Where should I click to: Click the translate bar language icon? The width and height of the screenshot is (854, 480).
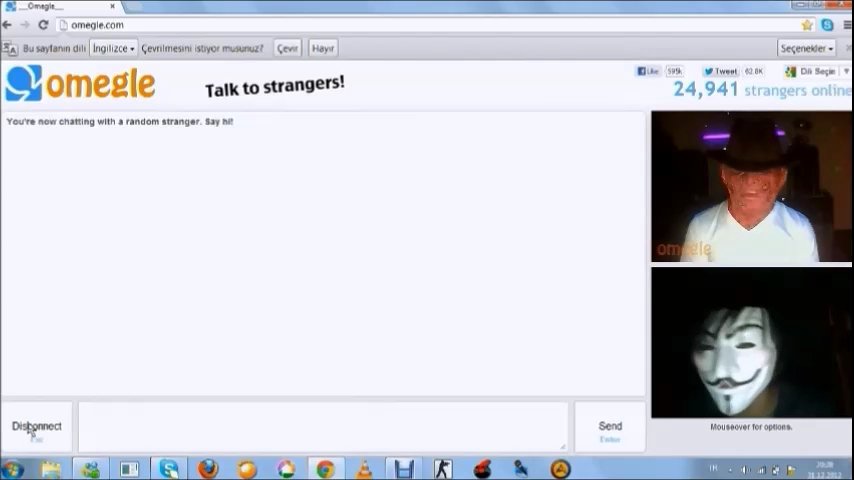[10, 49]
